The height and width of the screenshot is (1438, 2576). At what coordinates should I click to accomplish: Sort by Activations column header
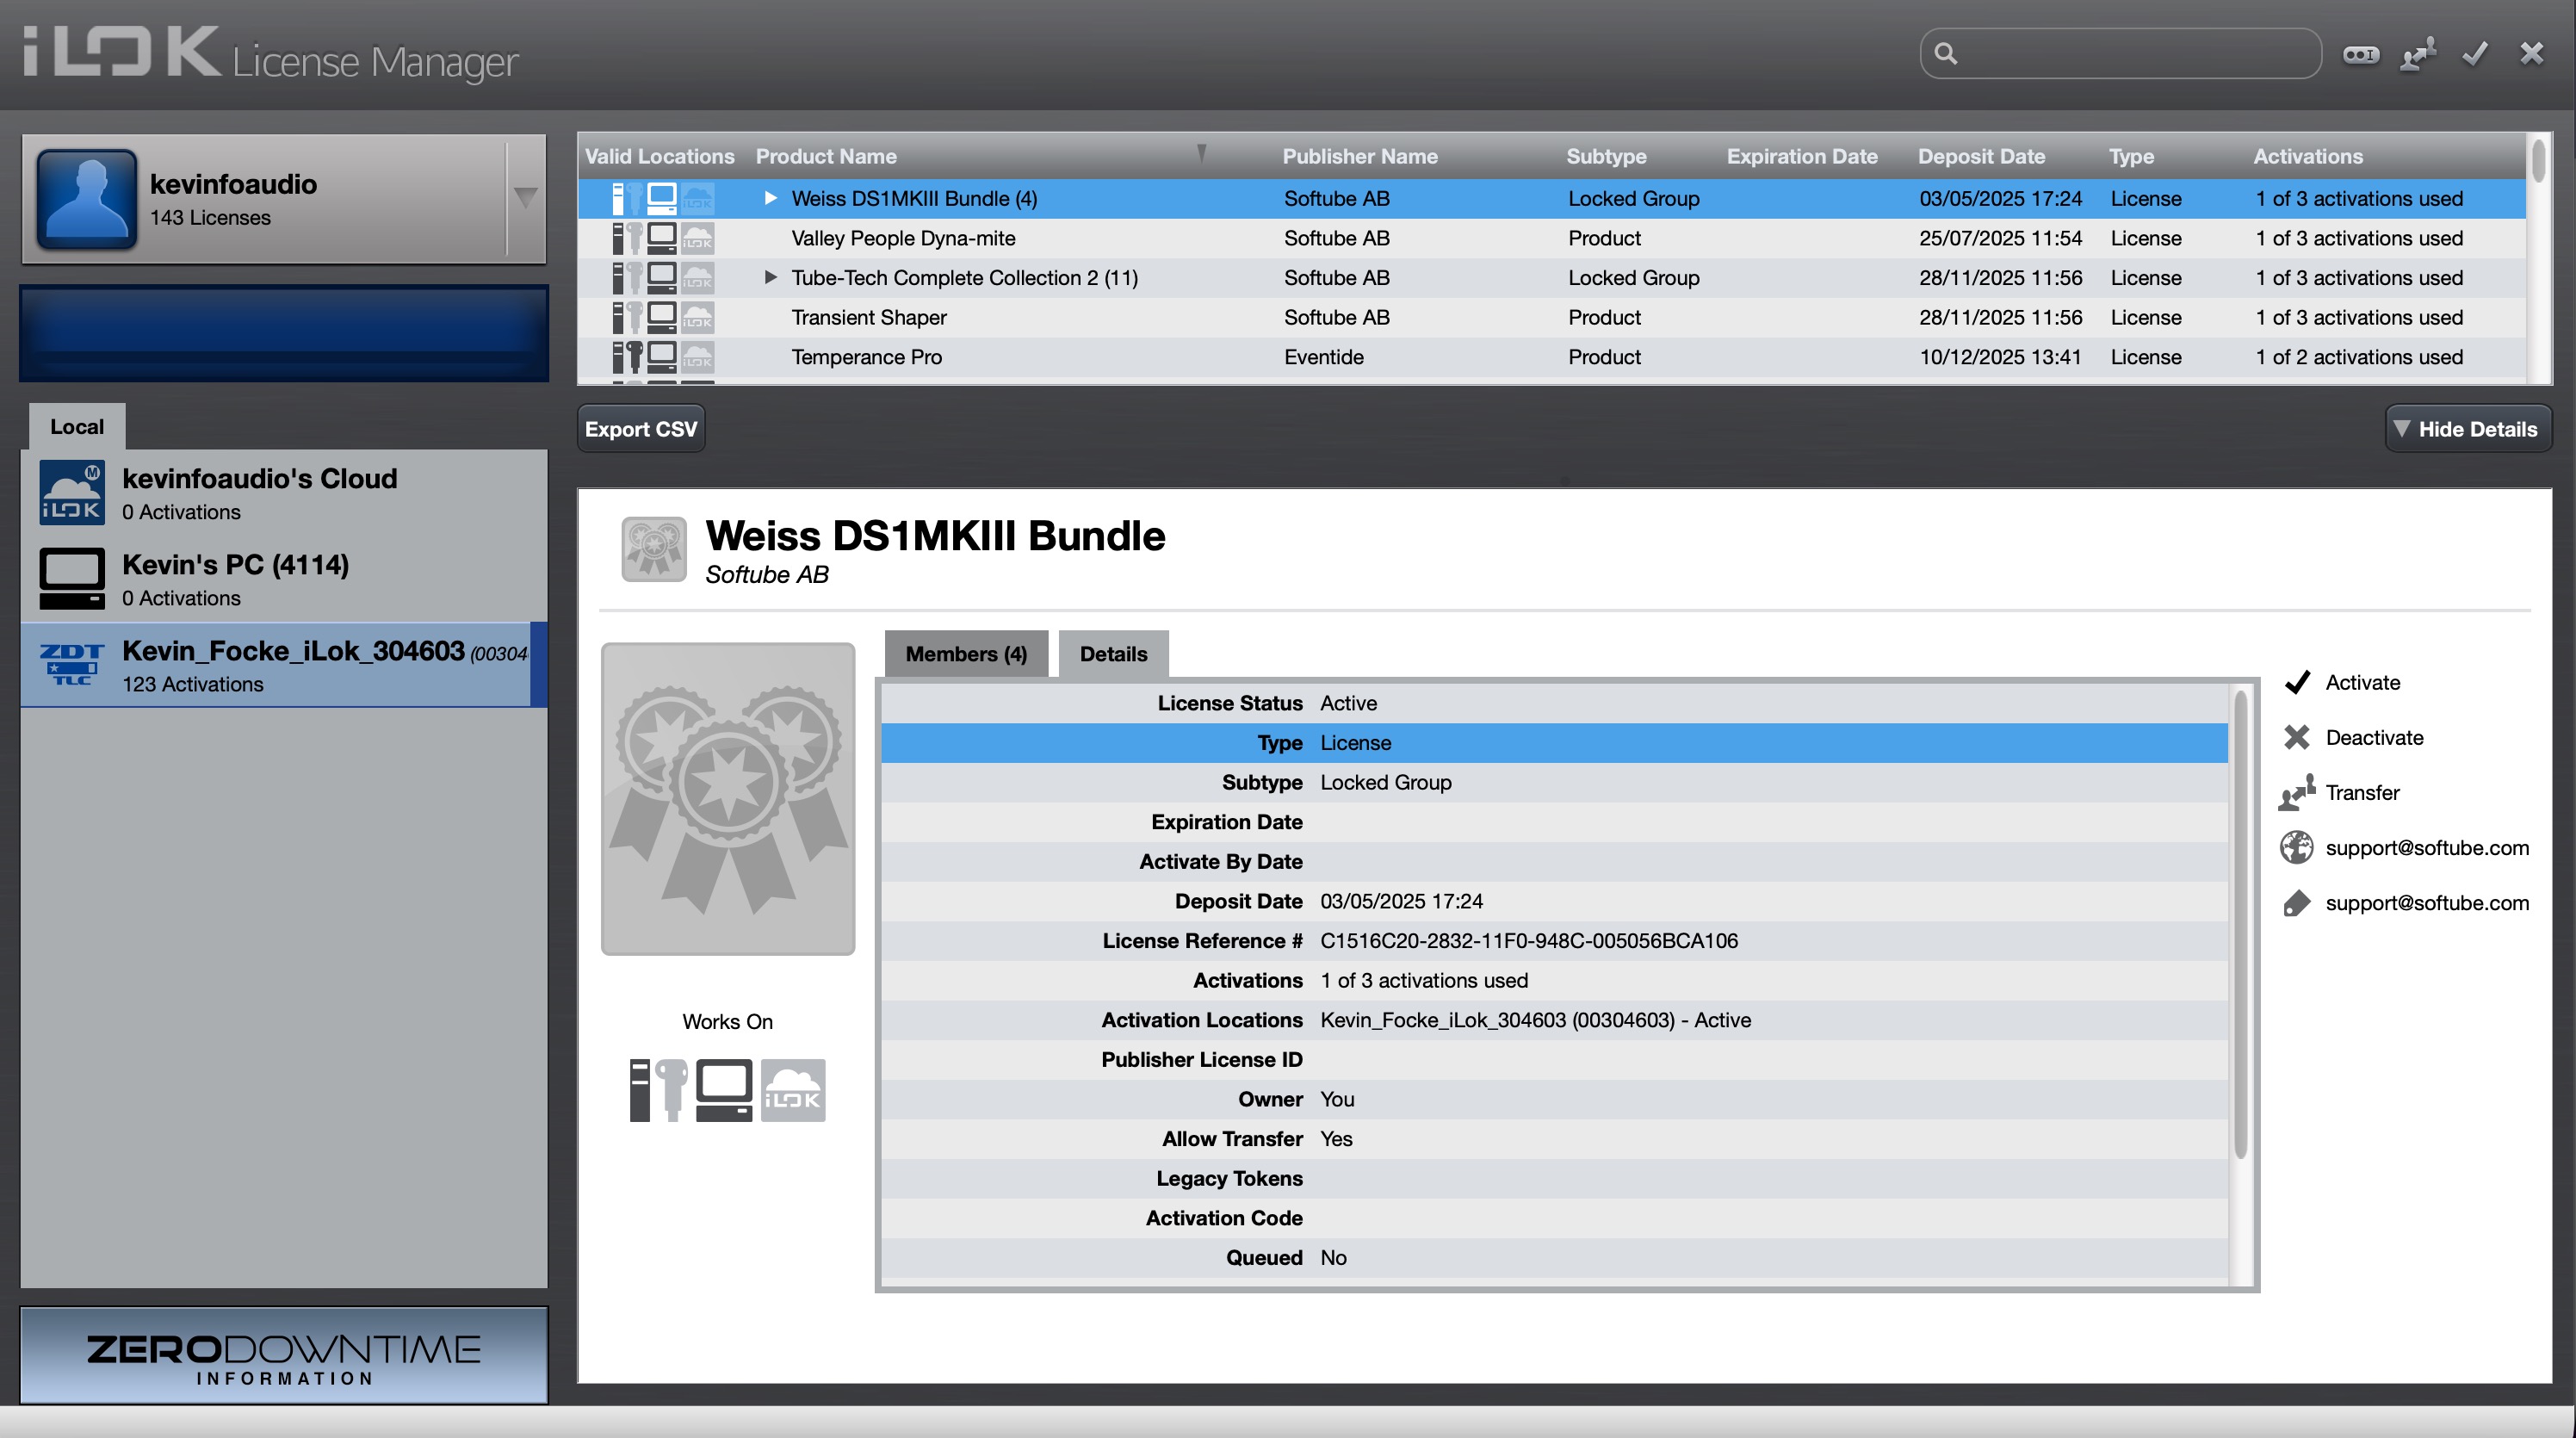pyautogui.click(x=2308, y=156)
